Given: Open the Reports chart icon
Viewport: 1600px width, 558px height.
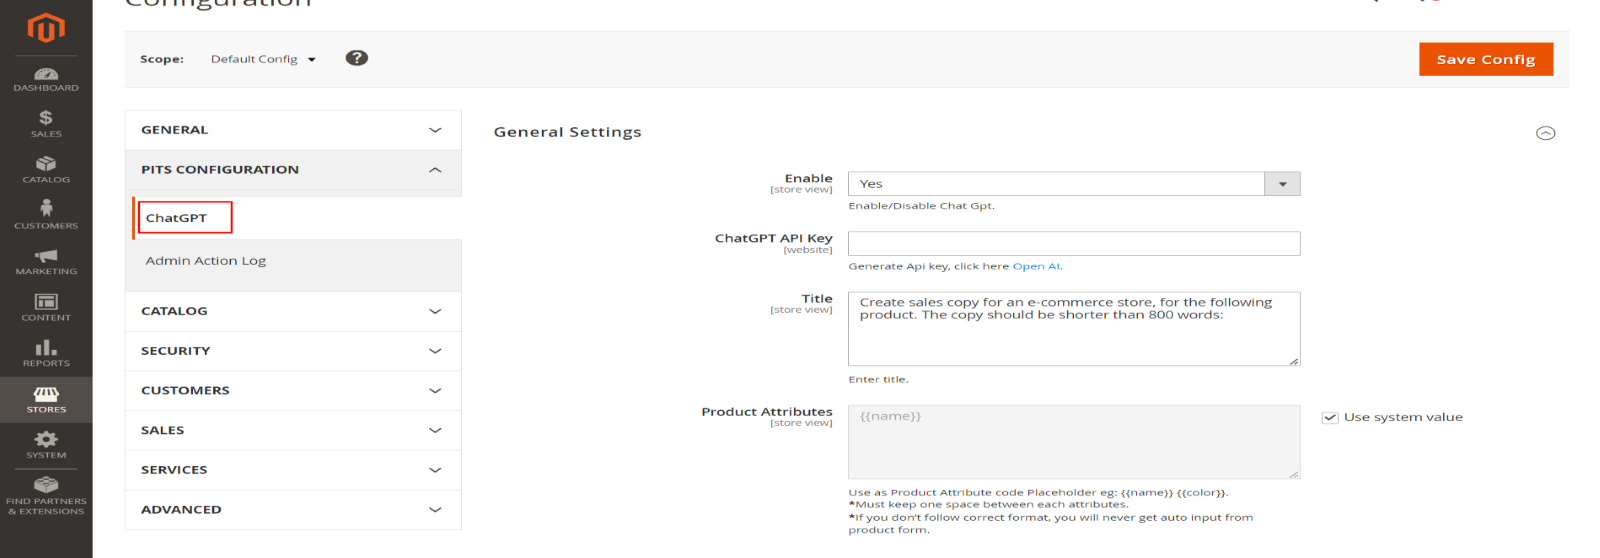Looking at the screenshot, I should [46, 353].
